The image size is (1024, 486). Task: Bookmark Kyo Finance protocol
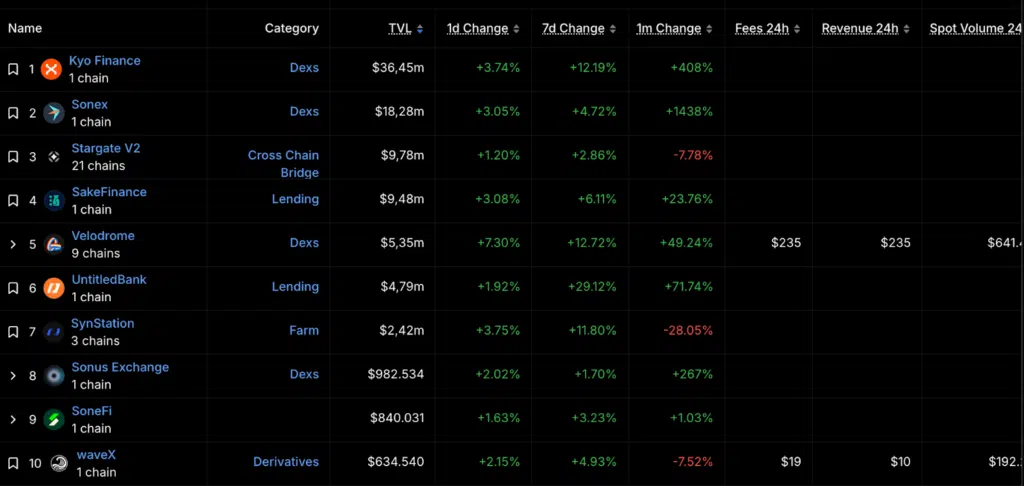pyautogui.click(x=13, y=69)
